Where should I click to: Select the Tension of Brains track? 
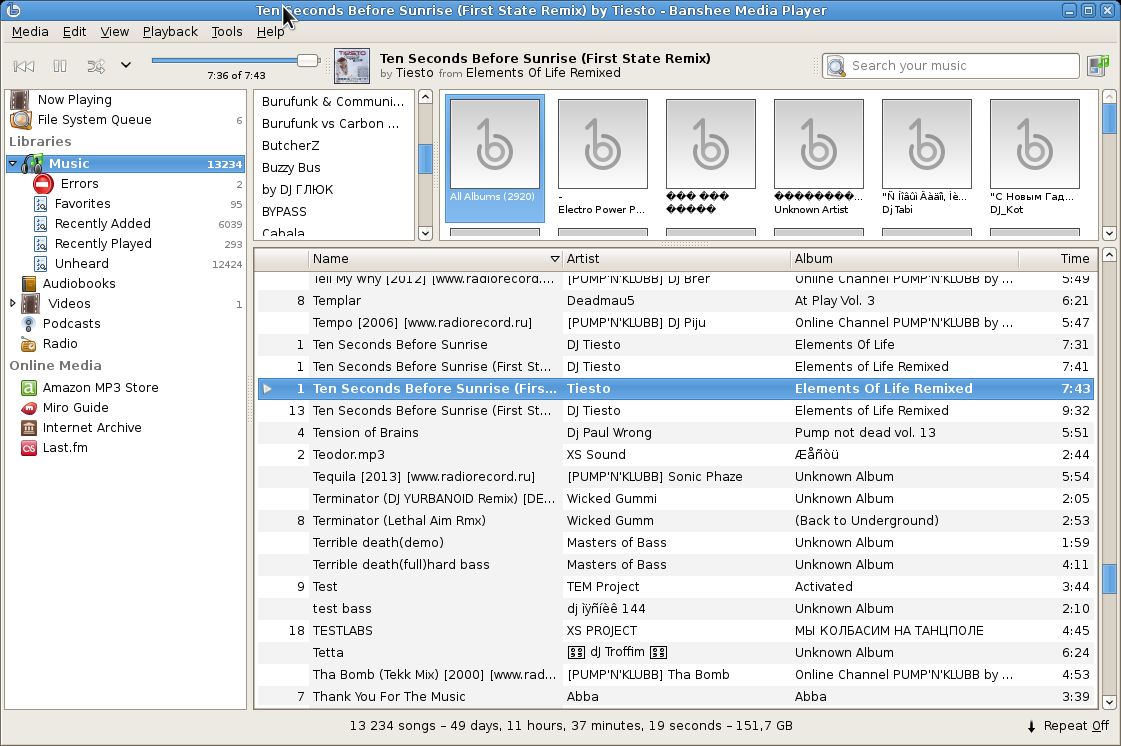[675, 433]
